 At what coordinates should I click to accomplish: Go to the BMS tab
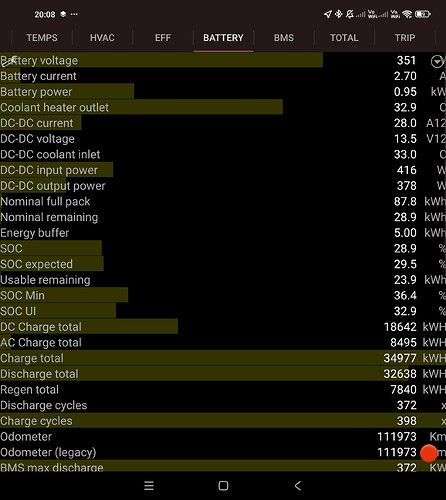pyautogui.click(x=284, y=38)
